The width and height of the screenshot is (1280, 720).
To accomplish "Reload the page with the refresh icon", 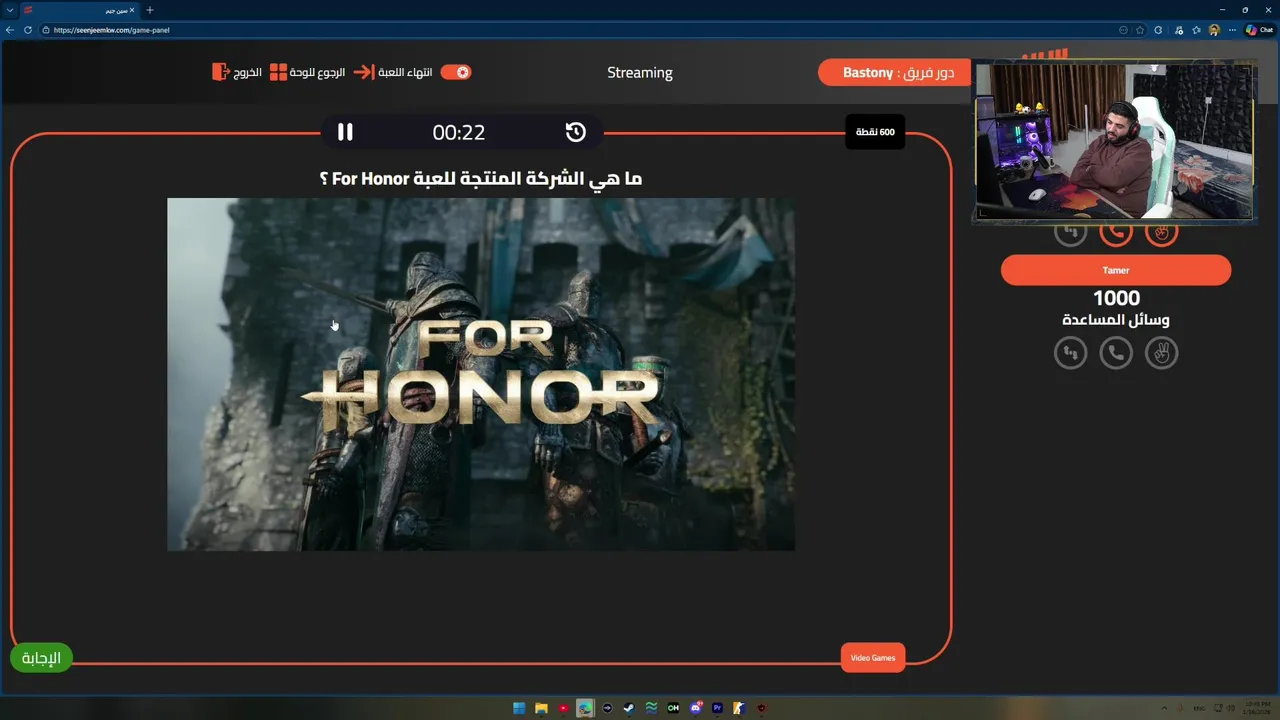I will pyautogui.click(x=30, y=30).
